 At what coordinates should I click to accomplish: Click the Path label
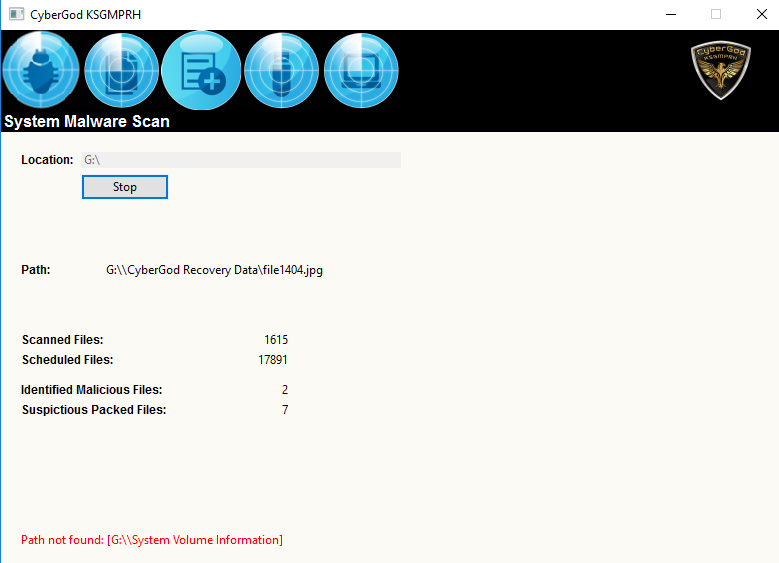tap(36, 270)
